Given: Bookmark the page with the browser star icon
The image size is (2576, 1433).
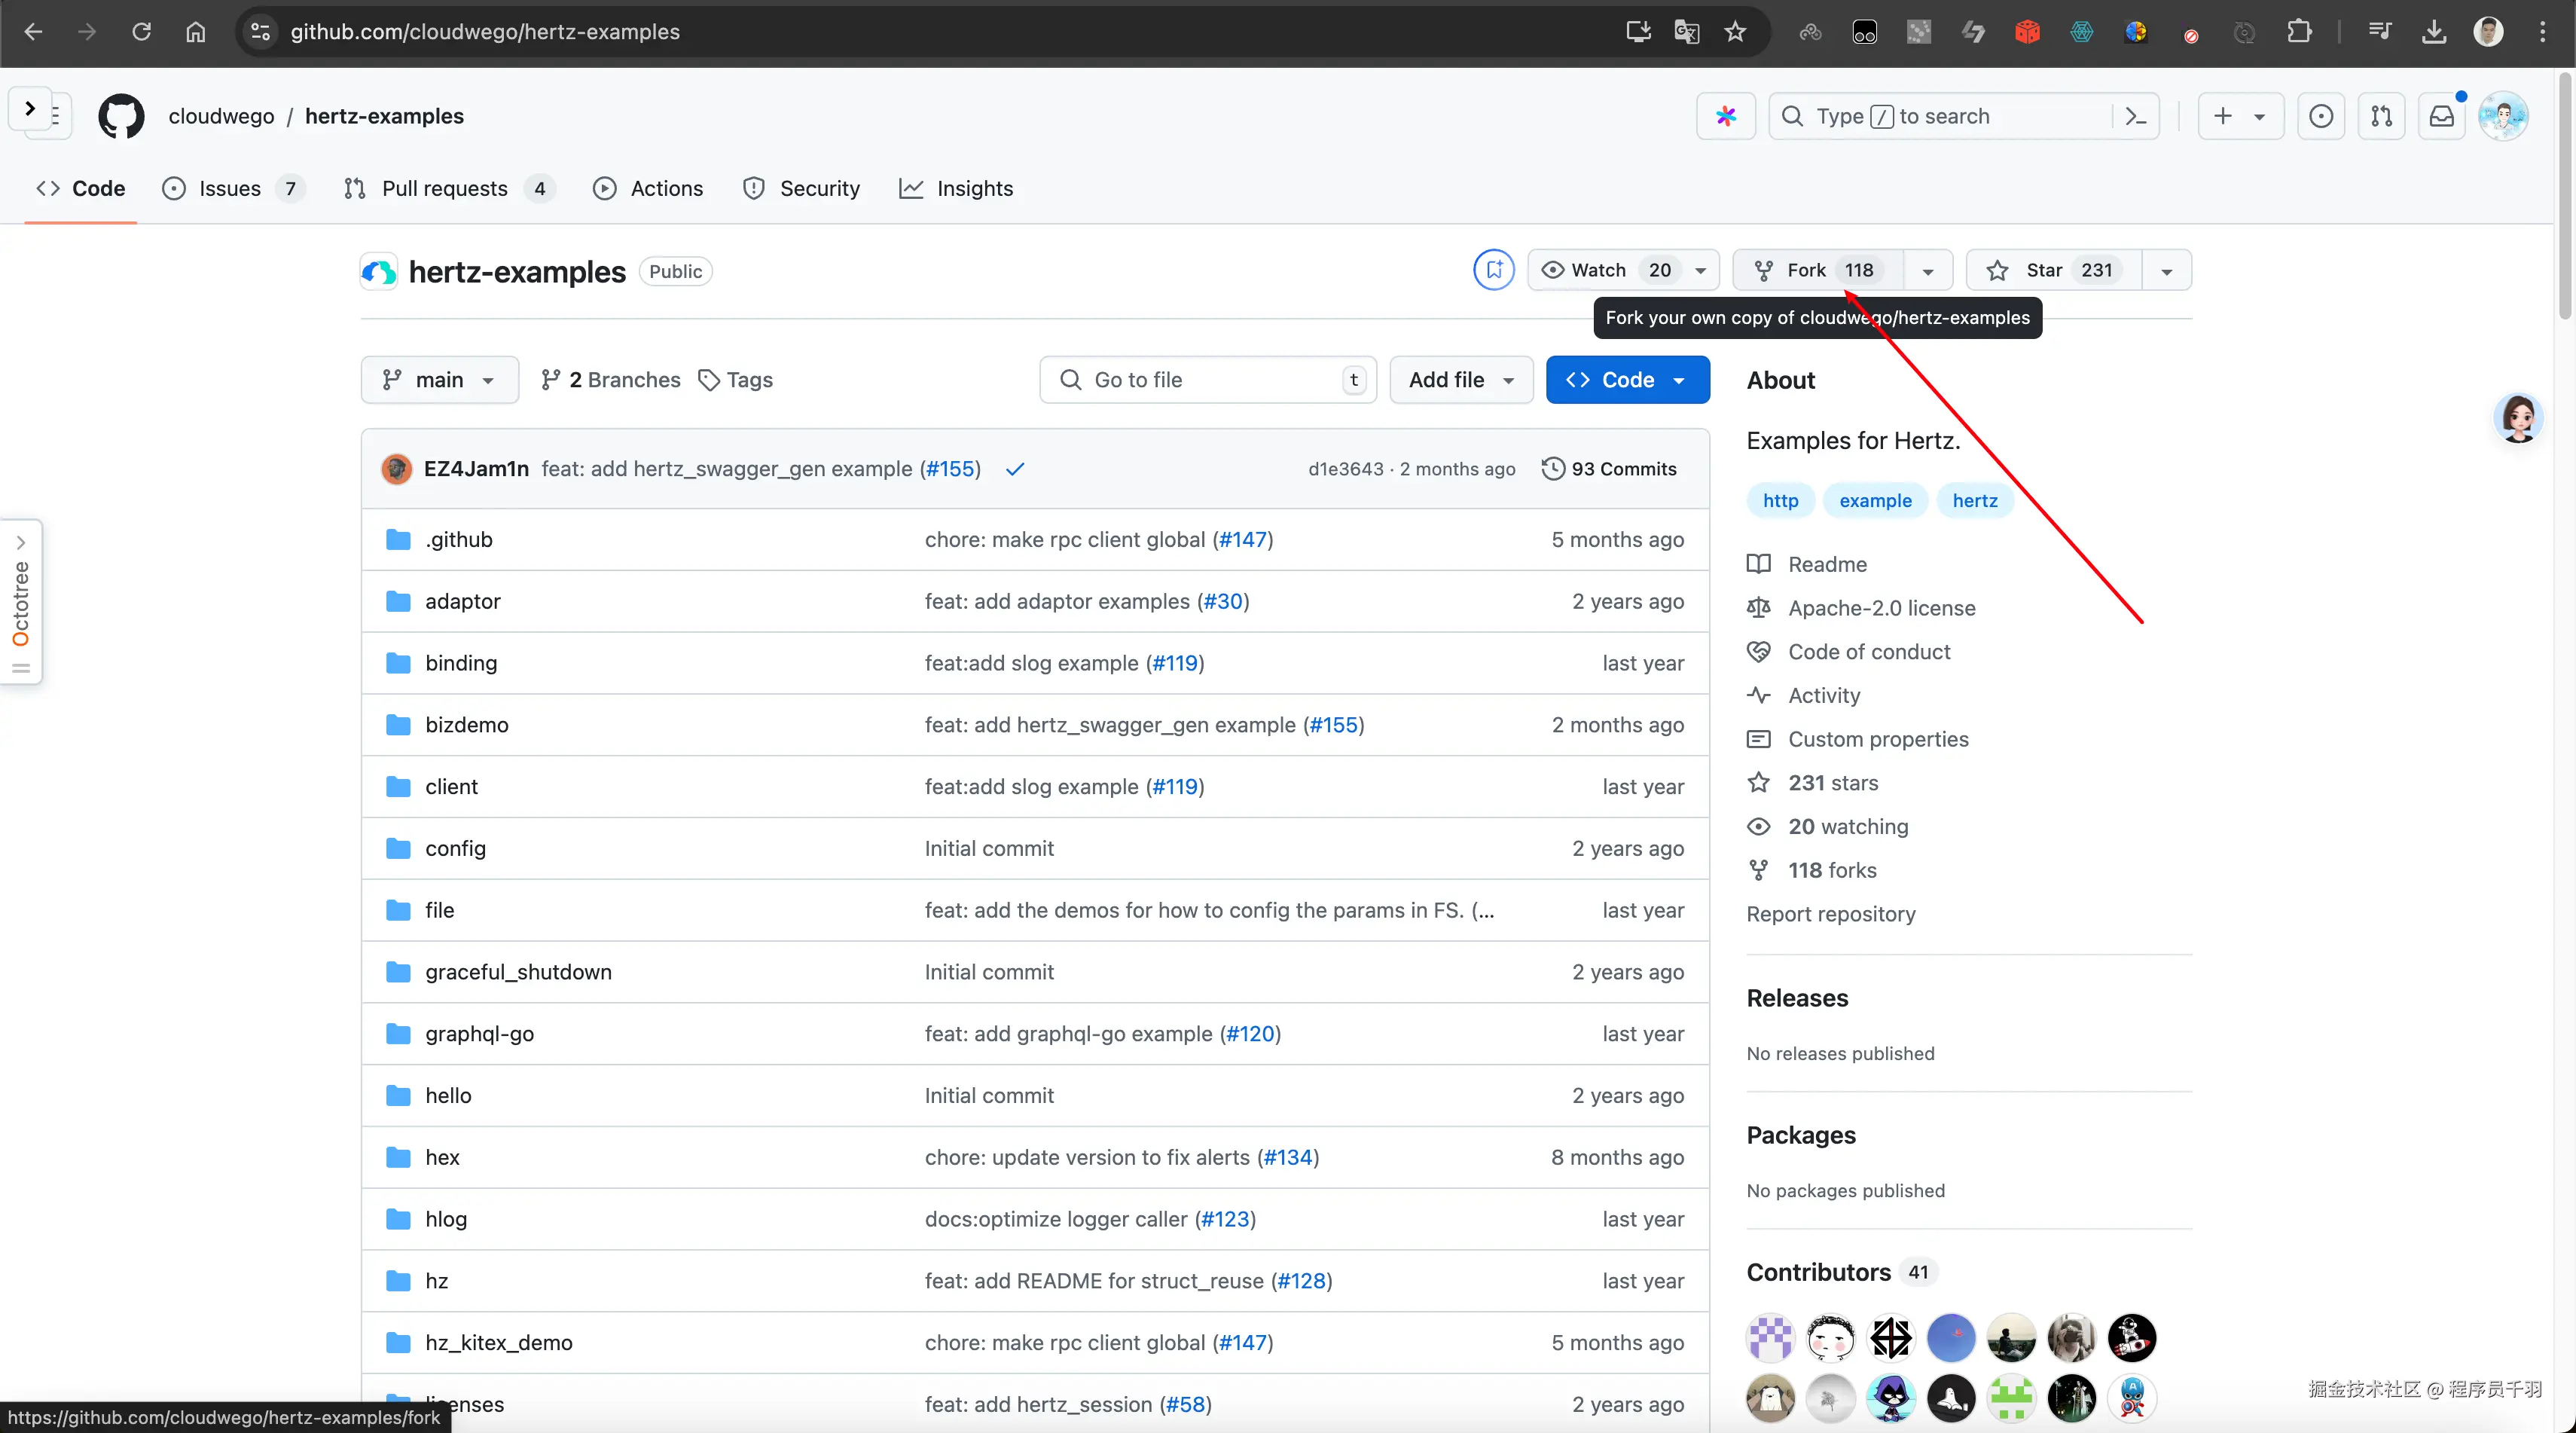Looking at the screenshot, I should point(1735,32).
